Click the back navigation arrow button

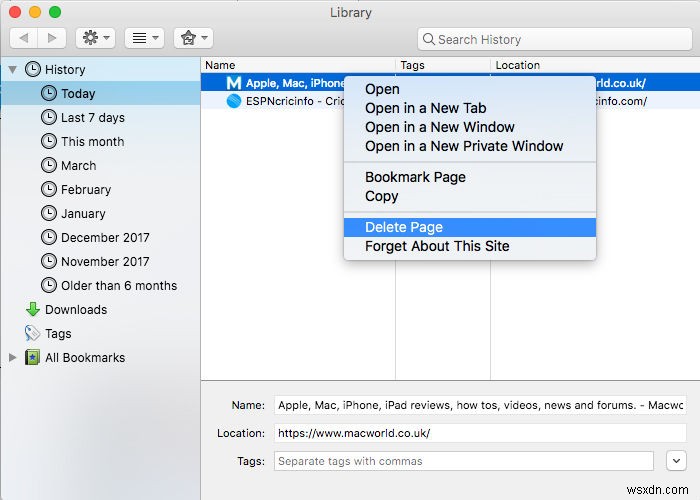coord(25,38)
